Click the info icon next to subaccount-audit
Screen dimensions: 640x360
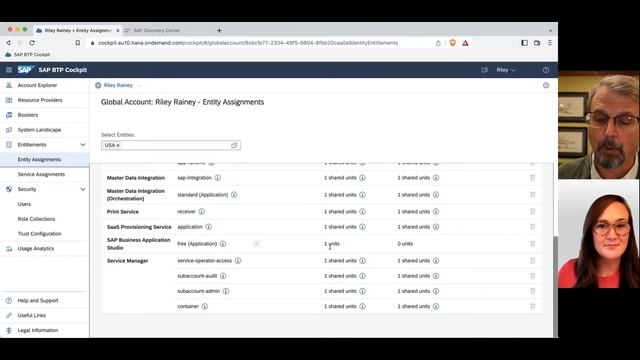point(223,276)
